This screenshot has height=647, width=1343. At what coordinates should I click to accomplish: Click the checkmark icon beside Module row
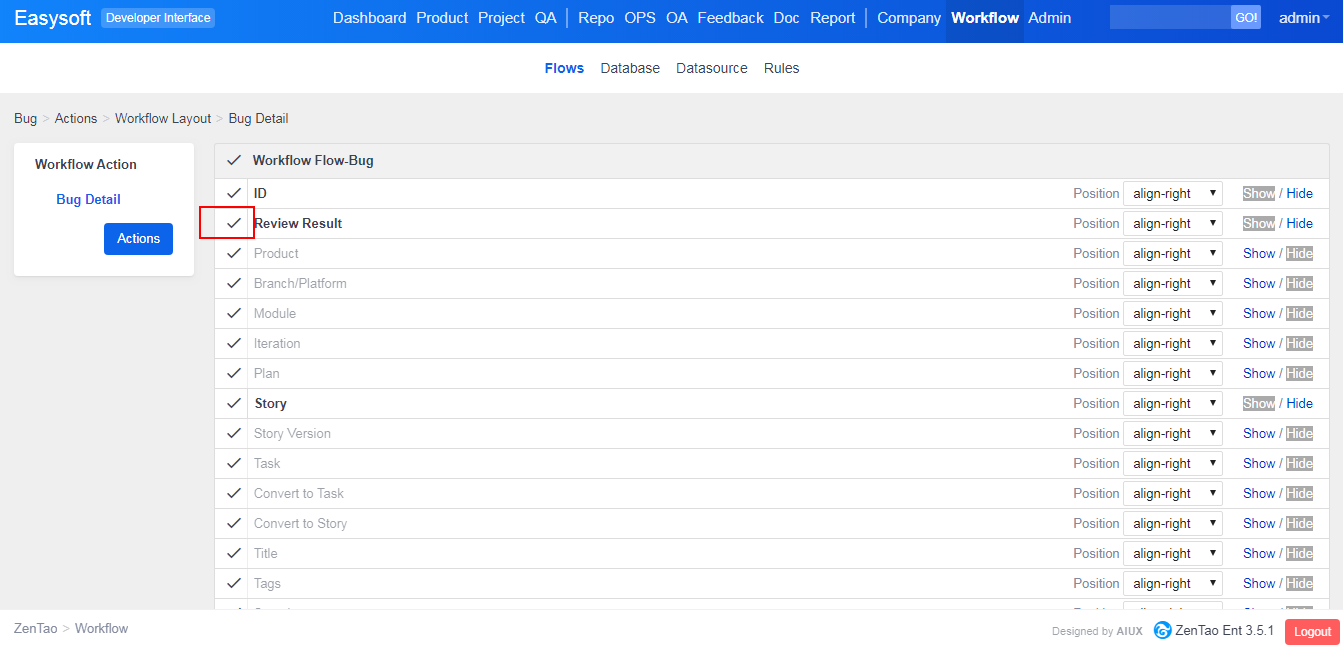click(234, 313)
